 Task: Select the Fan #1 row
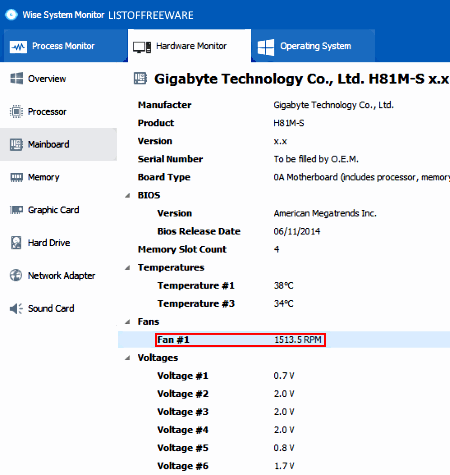coord(284,339)
